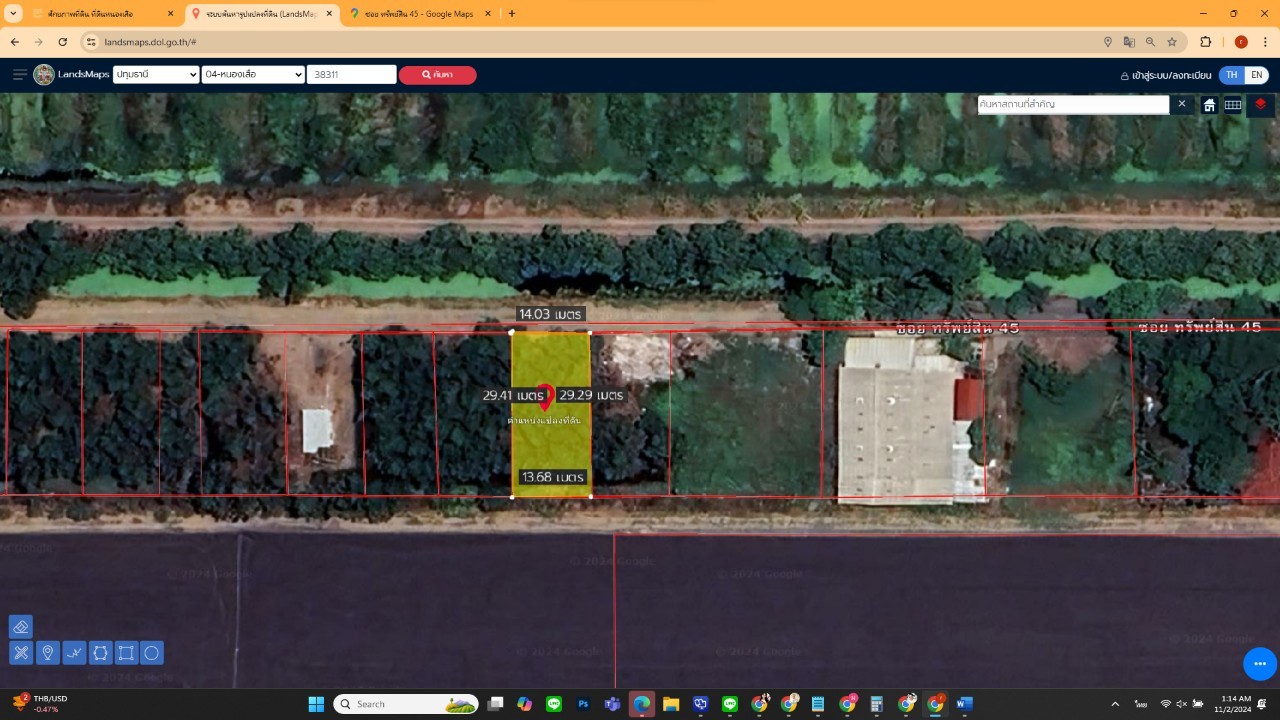The height and width of the screenshot is (720, 1280).
Task: Pick the polygon drawing tool
Action: point(100,653)
